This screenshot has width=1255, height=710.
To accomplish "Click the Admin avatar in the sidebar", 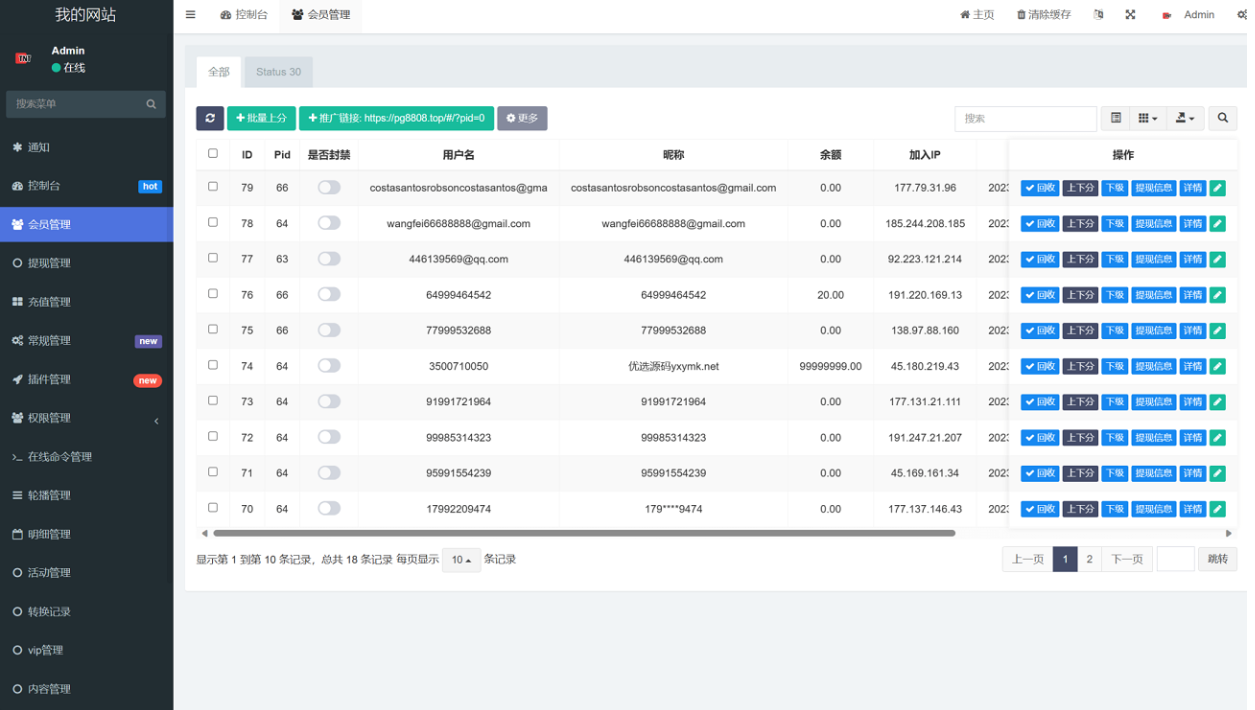I will click(x=23, y=59).
